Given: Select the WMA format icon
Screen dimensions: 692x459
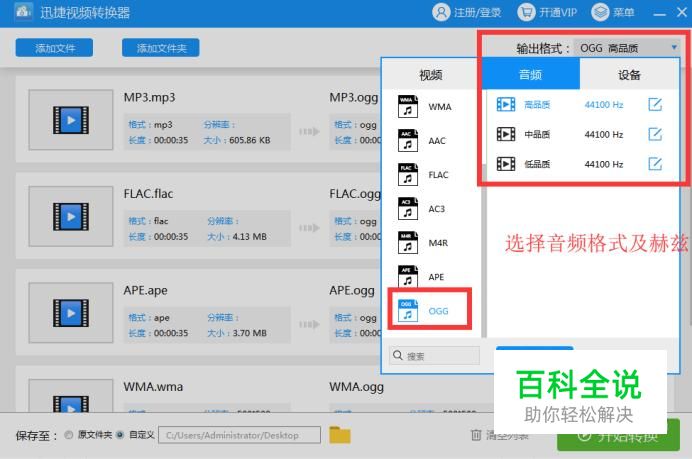Looking at the screenshot, I should pos(408,106).
